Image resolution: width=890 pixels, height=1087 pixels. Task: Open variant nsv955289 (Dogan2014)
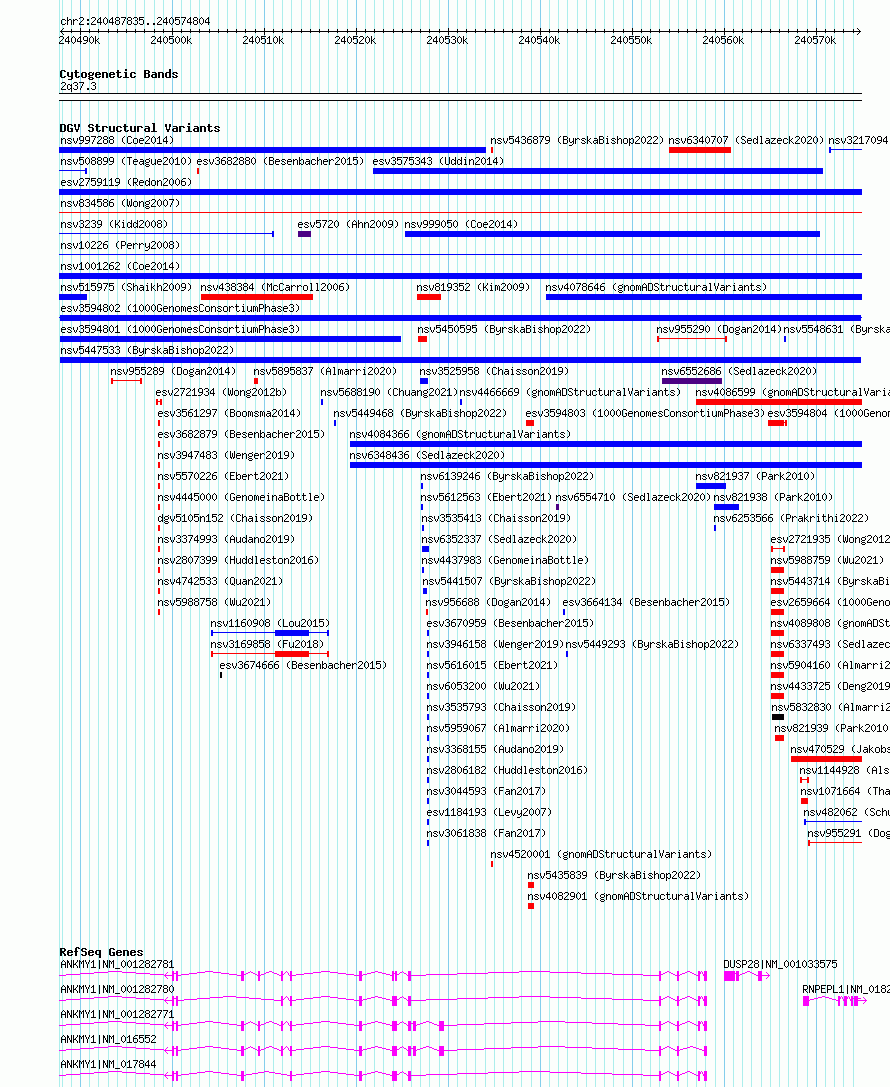(x=173, y=371)
